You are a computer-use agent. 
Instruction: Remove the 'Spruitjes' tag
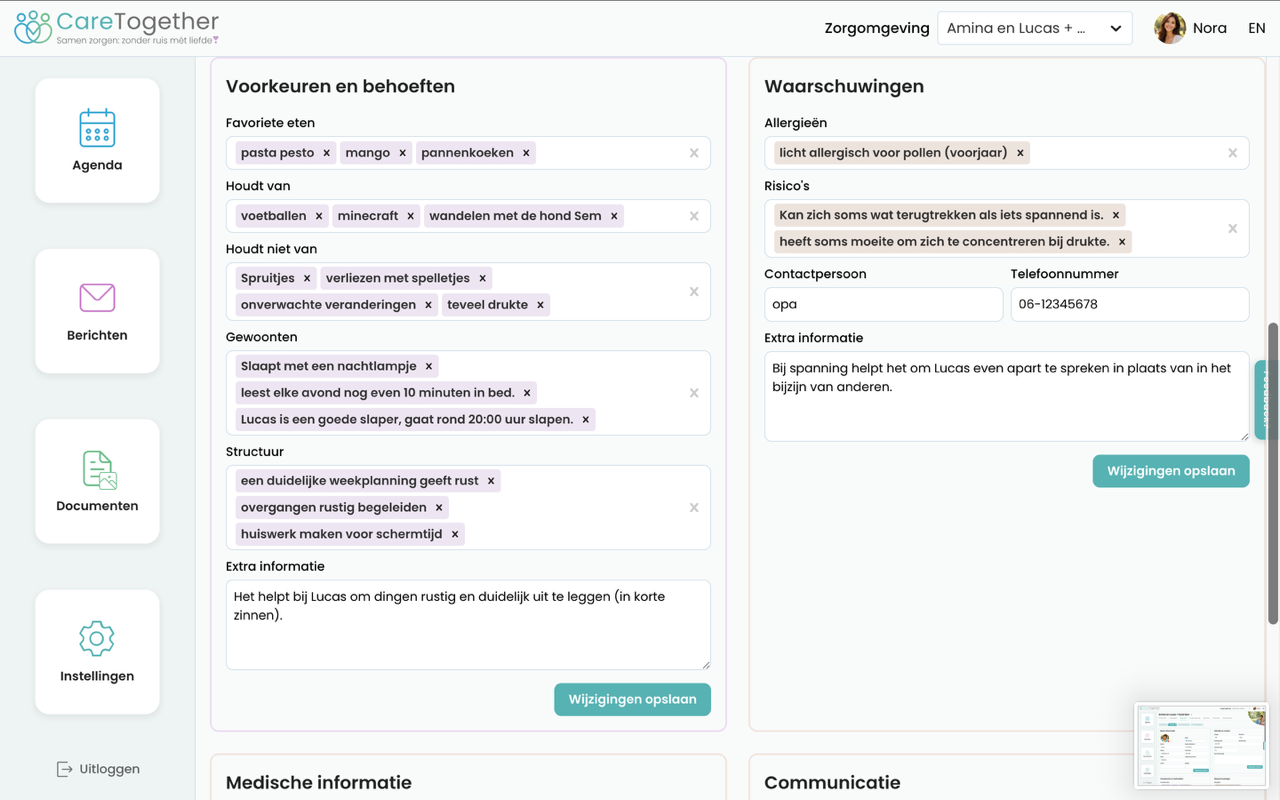(x=307, y=278)
